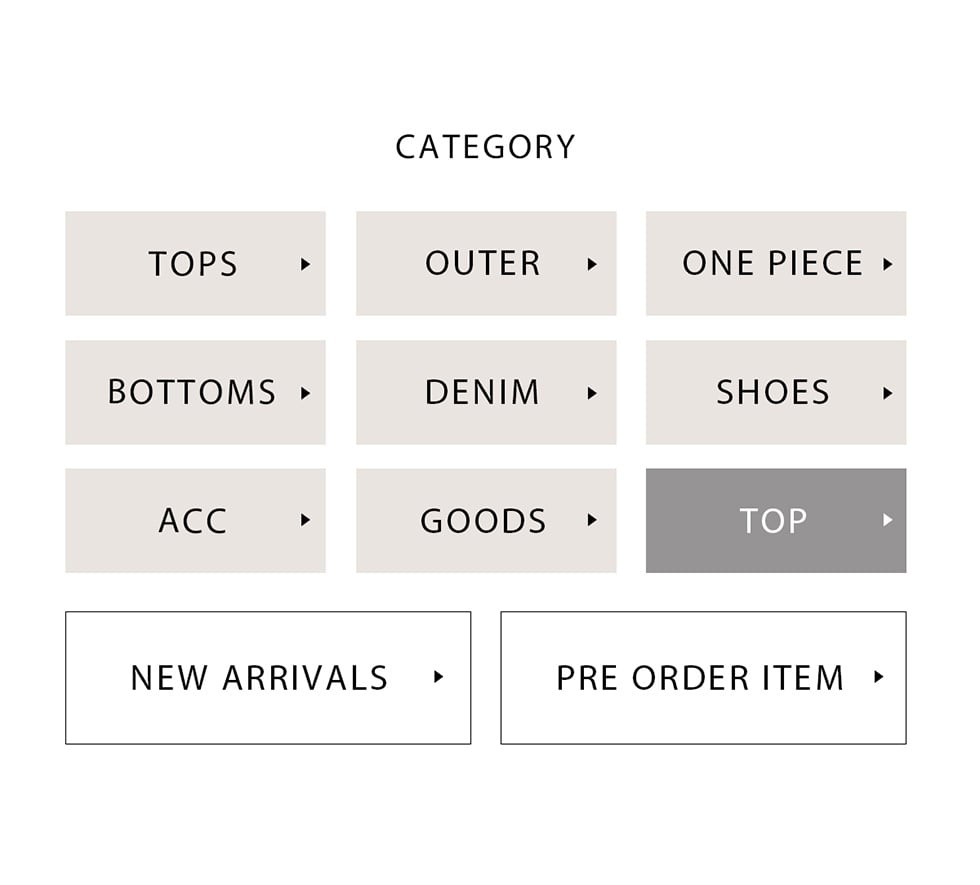Go to the SHOES category
Viewport: 980px width, 885px height.
tap(773, 393)
